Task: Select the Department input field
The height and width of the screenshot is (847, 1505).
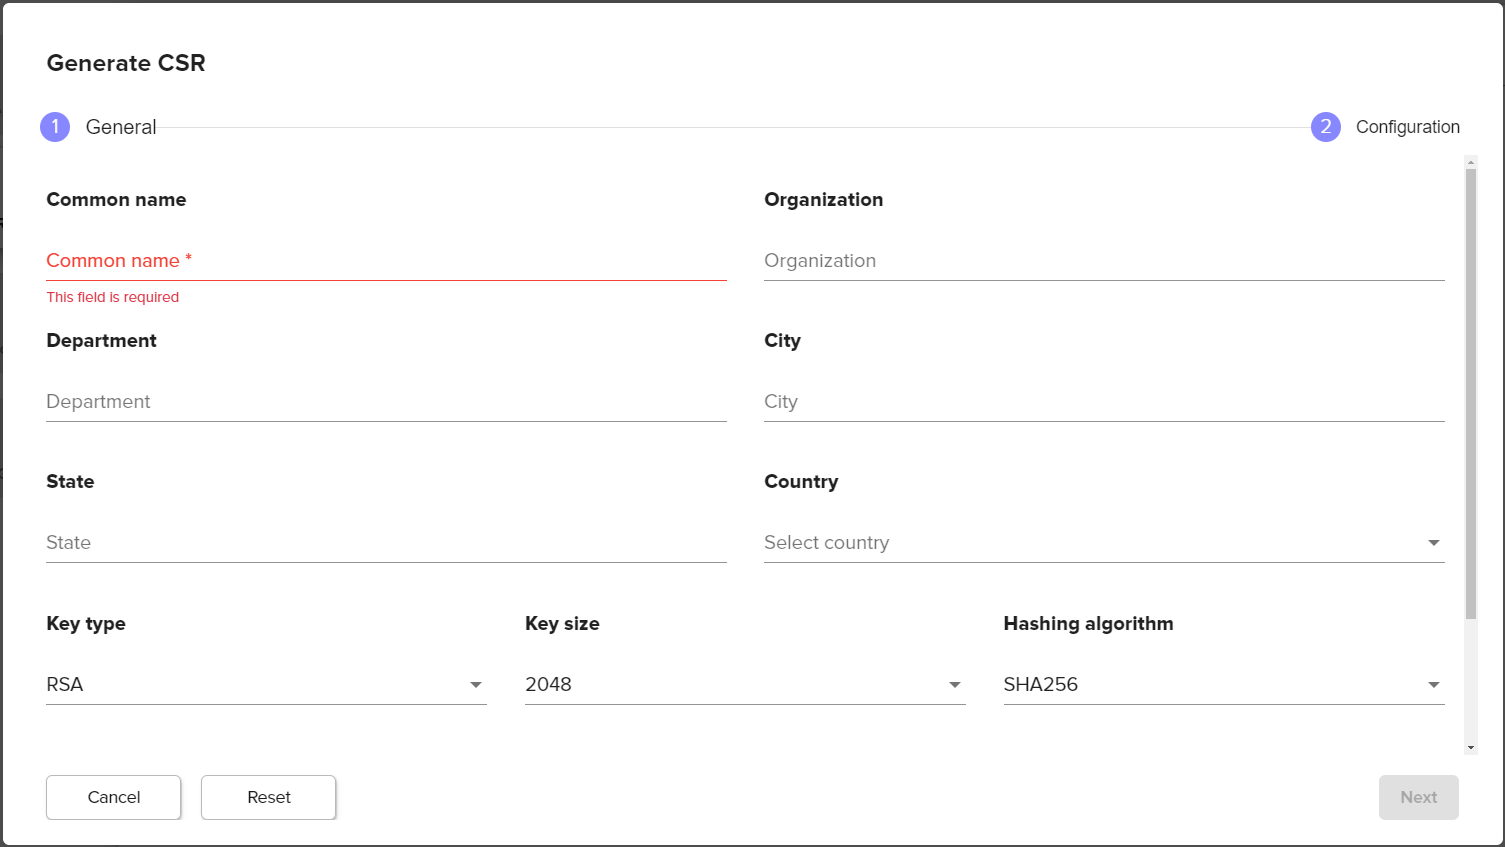Action: click(386, 402)
